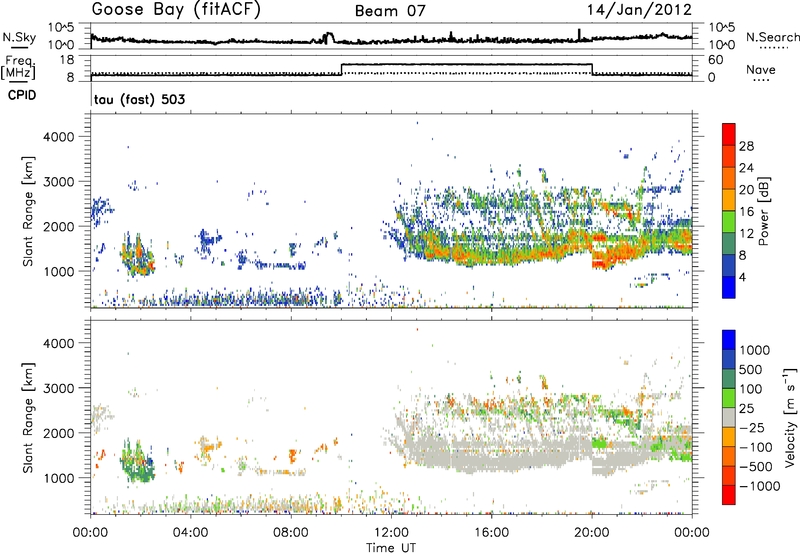Click the sky noise bump near 09:30
This screenshot has height=554, width=800.
[x=328, y=38]
